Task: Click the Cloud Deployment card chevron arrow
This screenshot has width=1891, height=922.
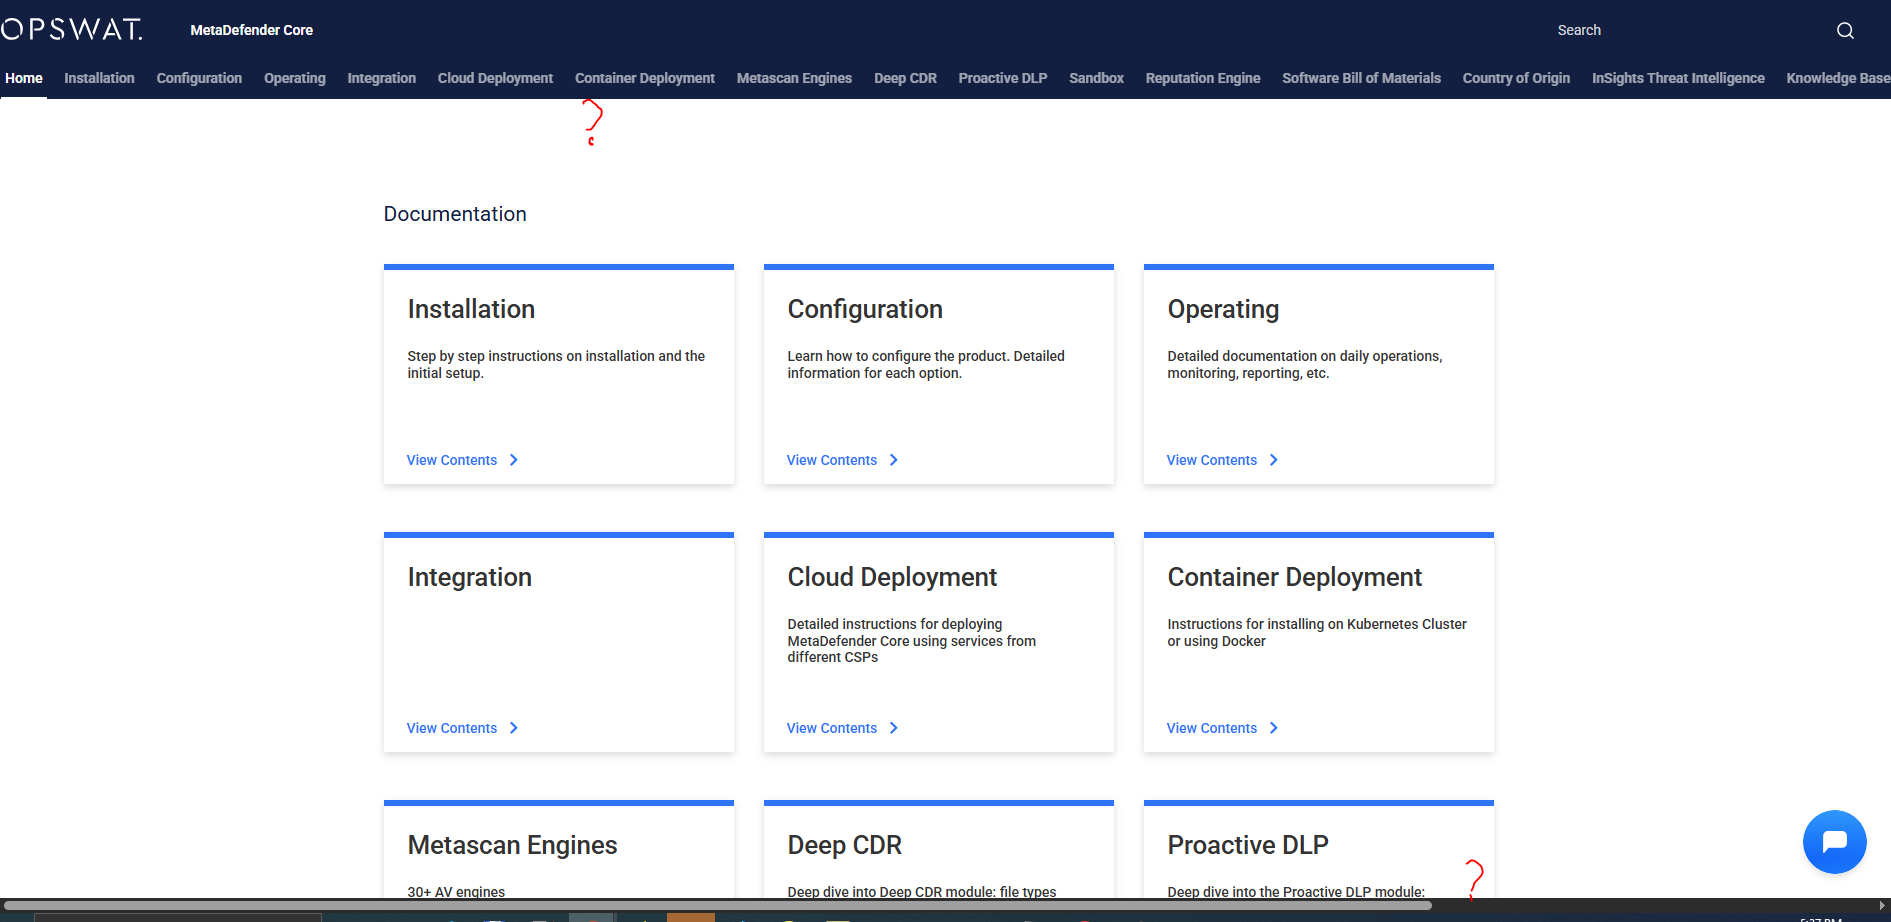Action: point(894,728)
